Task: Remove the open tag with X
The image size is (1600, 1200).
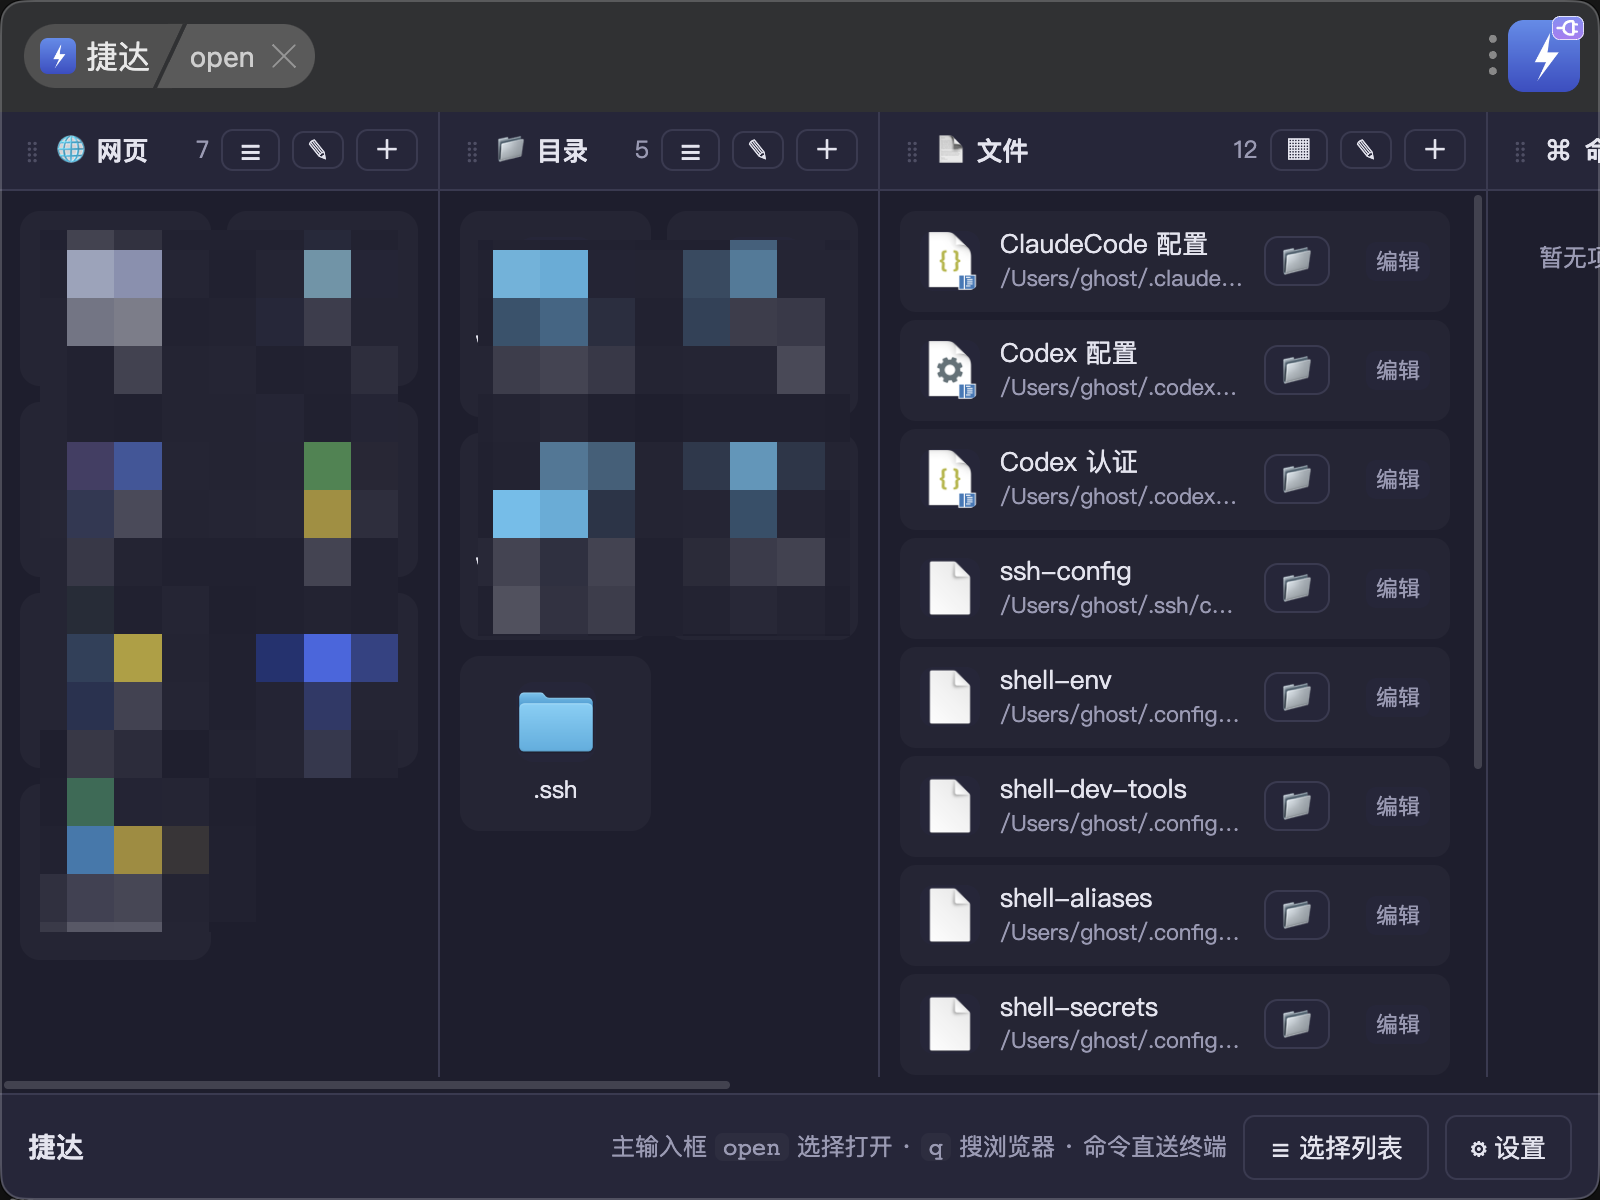Action: point(284,56)
